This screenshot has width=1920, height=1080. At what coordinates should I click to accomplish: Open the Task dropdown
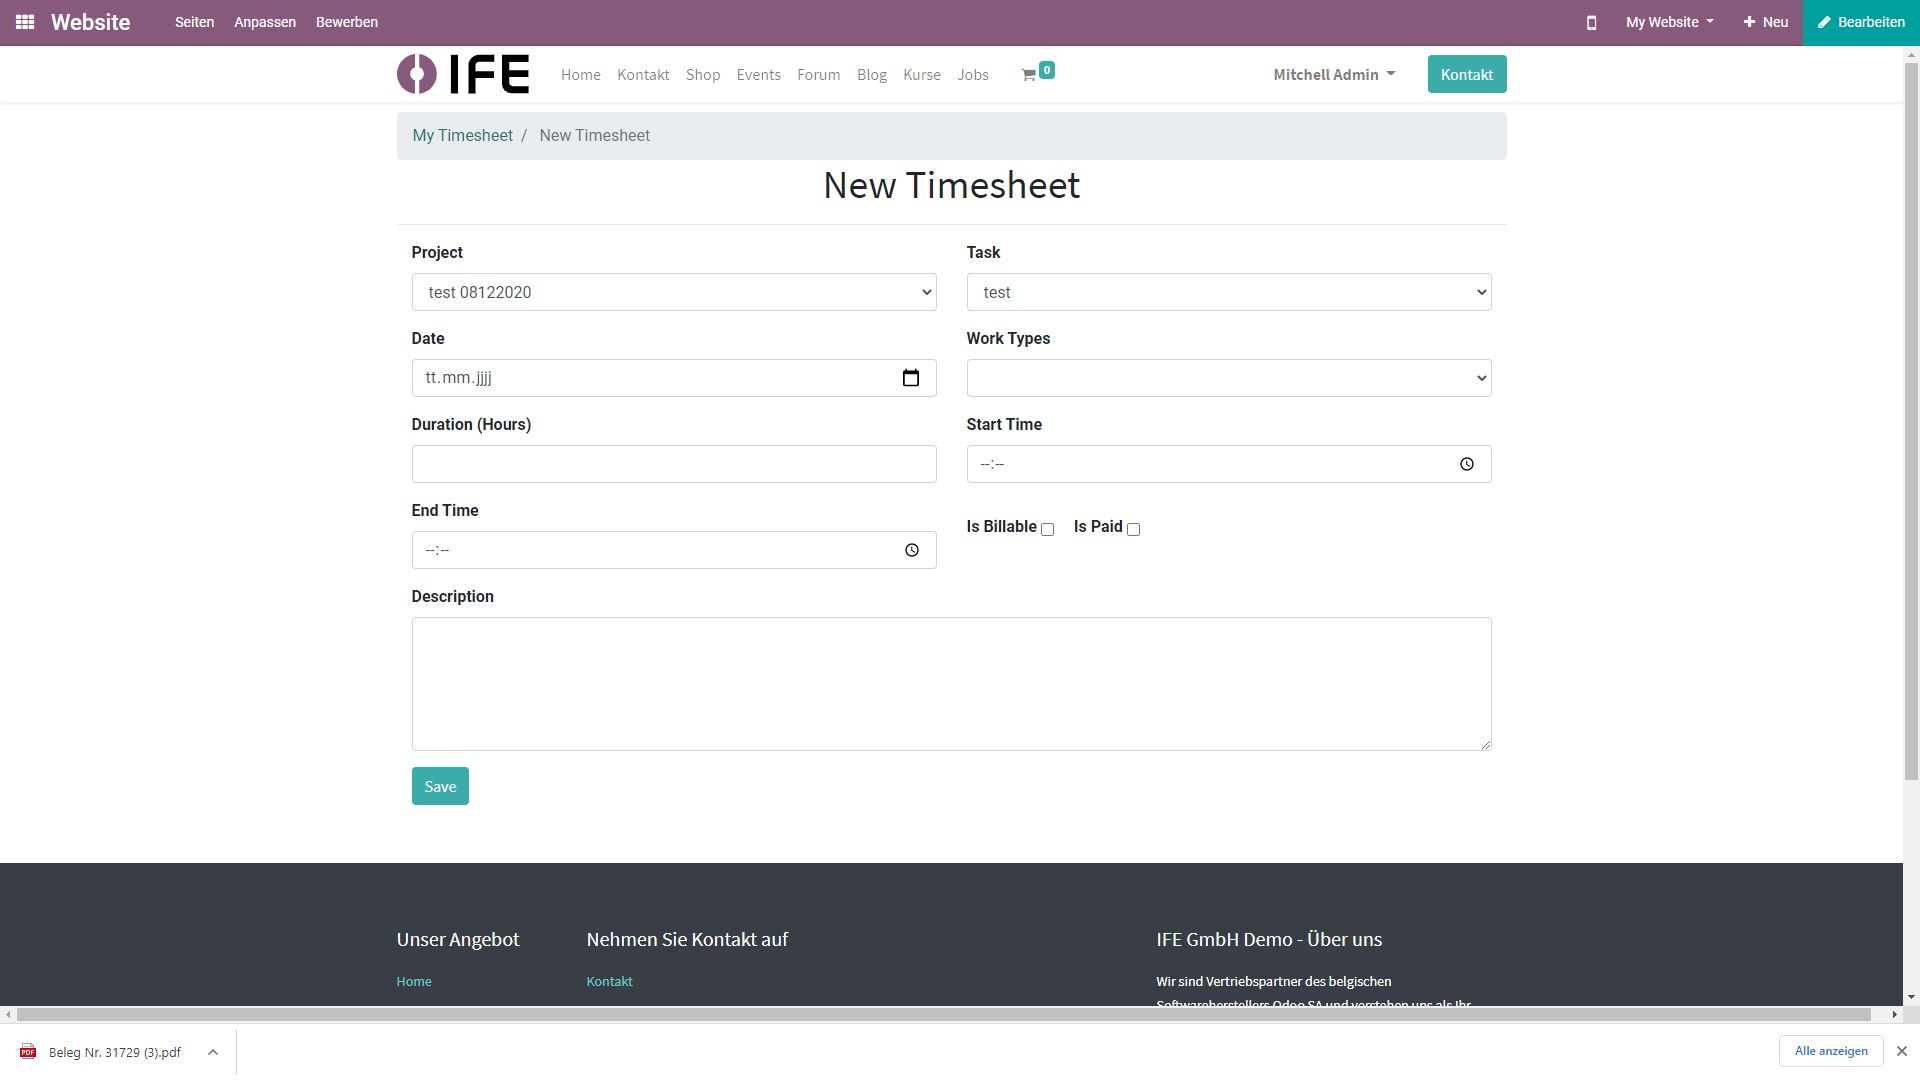click(1228, 292)
